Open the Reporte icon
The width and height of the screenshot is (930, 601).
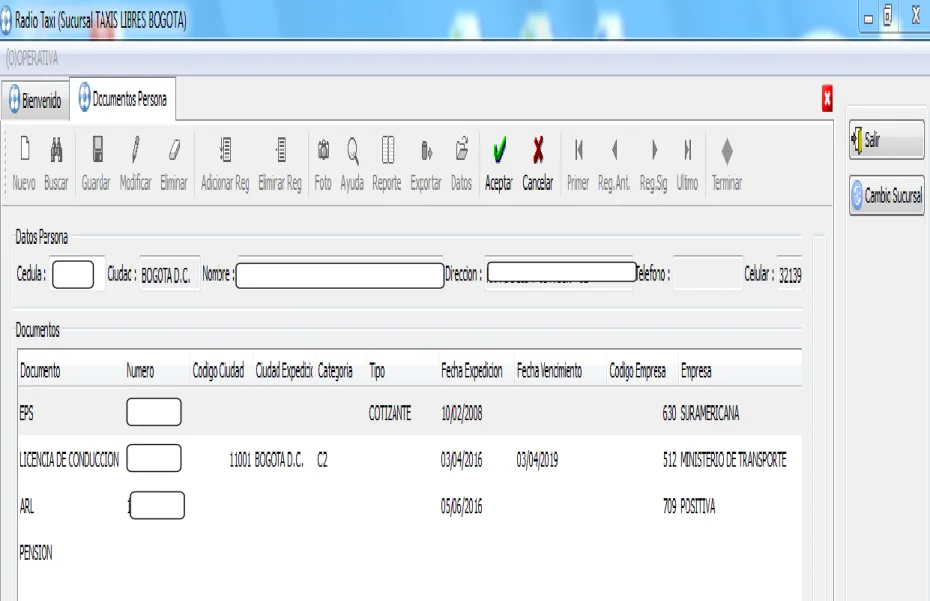[387, 163]
